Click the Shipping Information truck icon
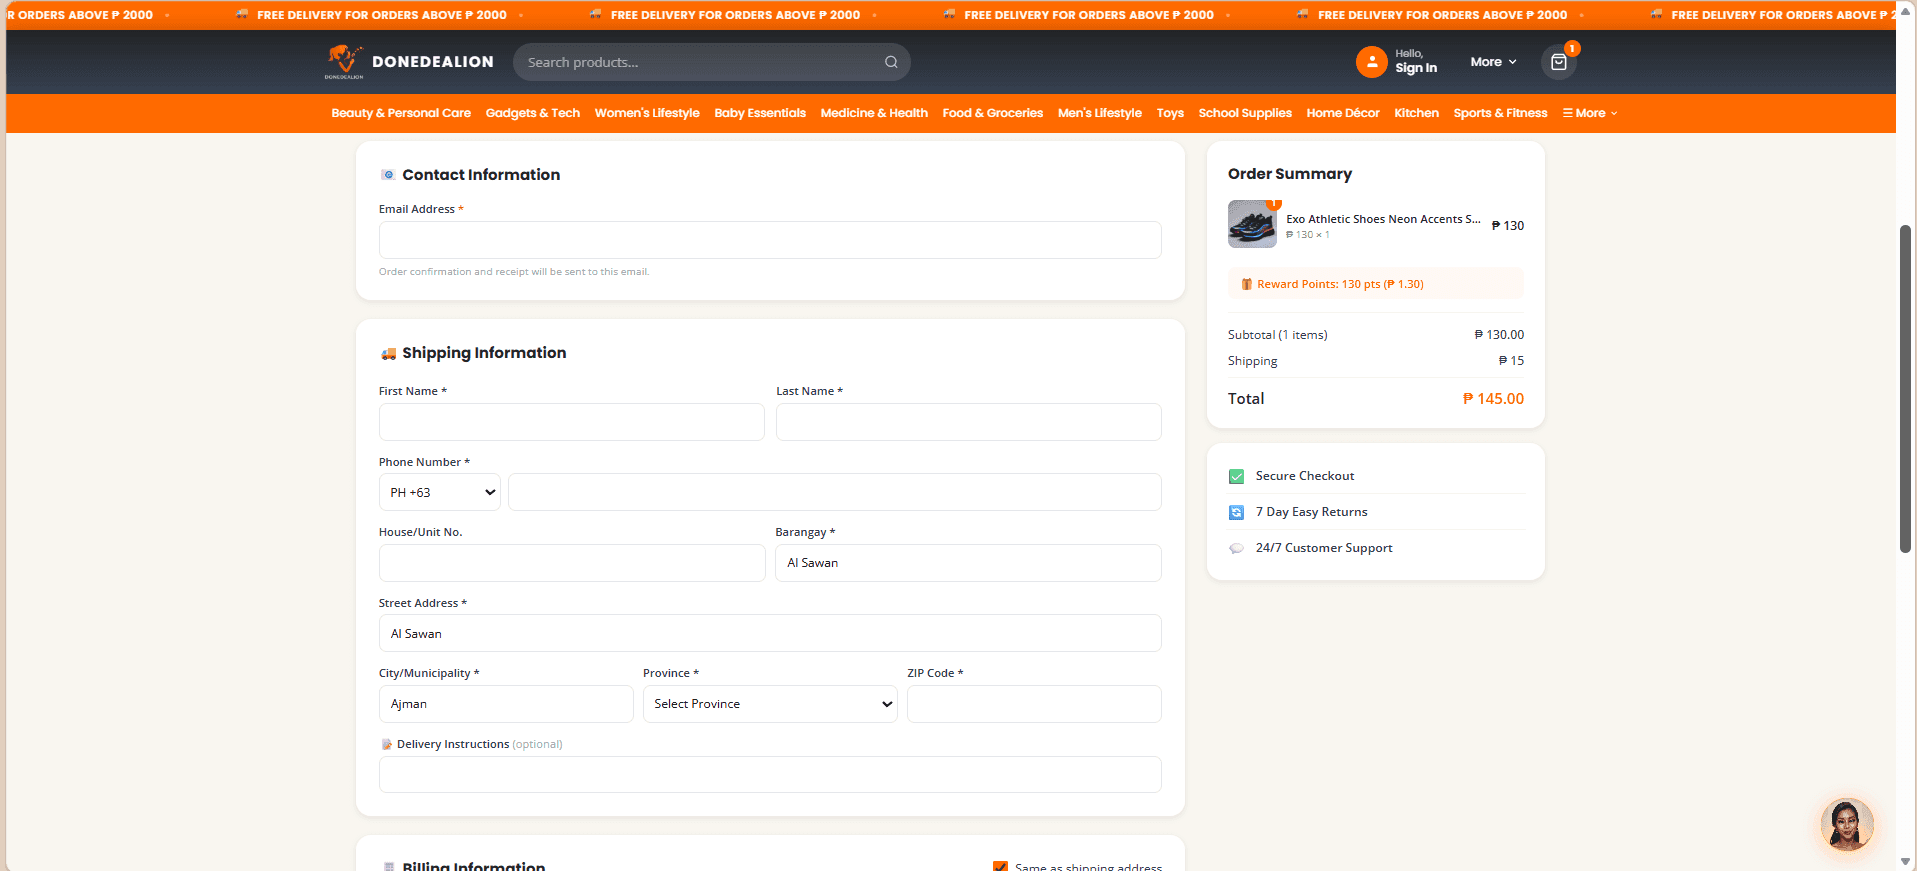Image resolution: width=1917 pixels, height=871 pixels. coord(388,353)
